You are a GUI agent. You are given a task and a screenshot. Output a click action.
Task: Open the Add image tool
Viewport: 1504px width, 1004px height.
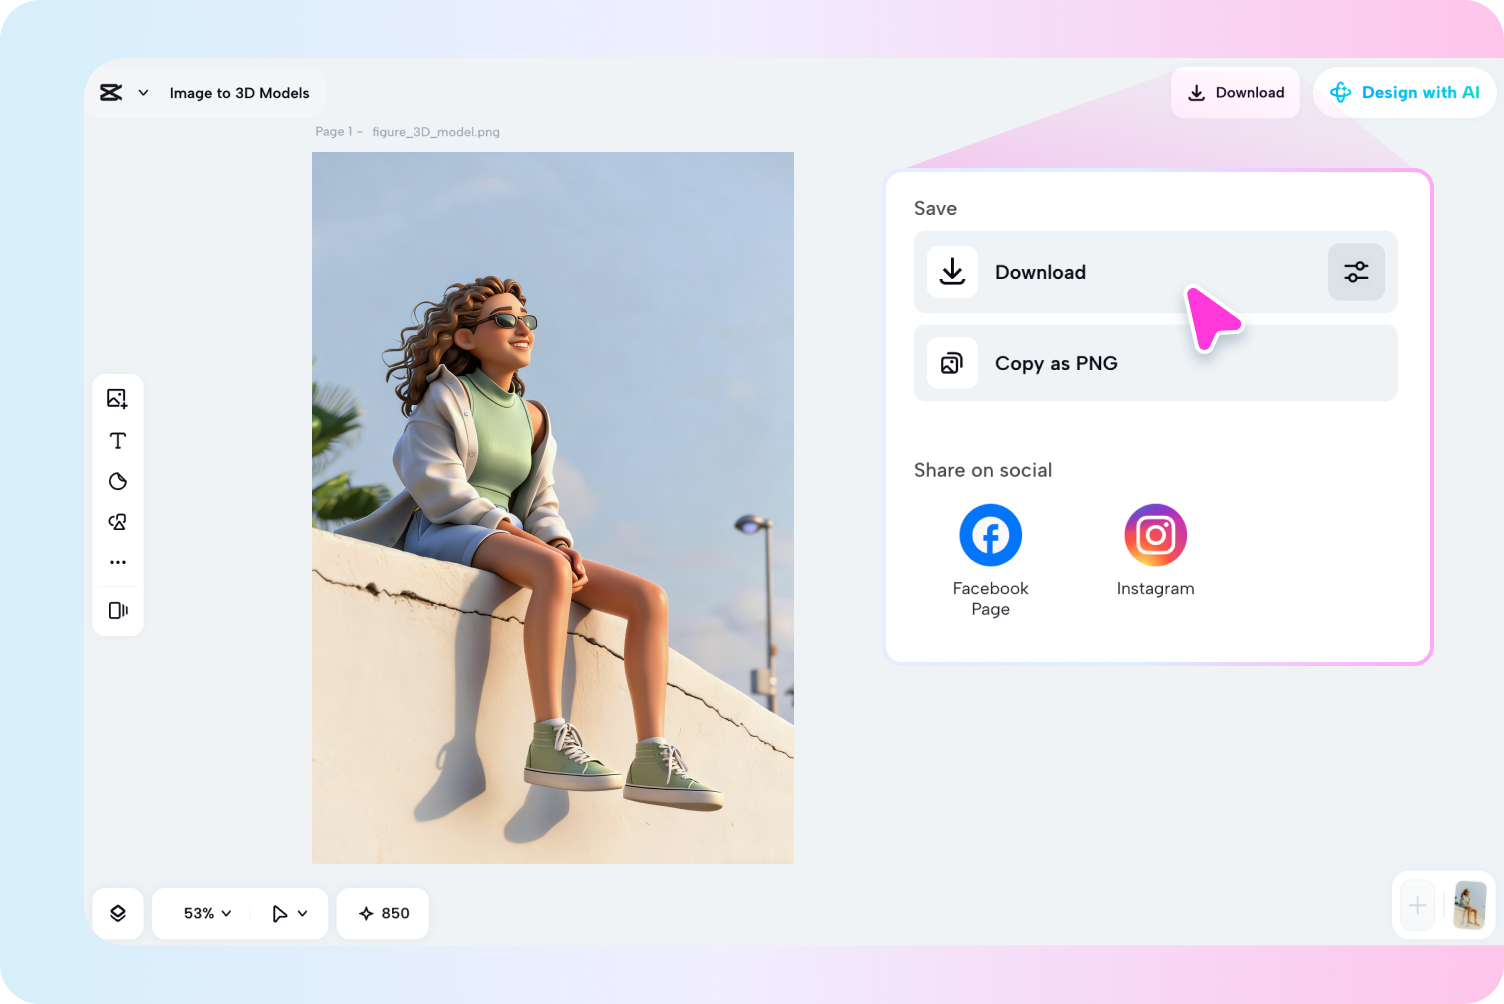click(x=117, y=398)
